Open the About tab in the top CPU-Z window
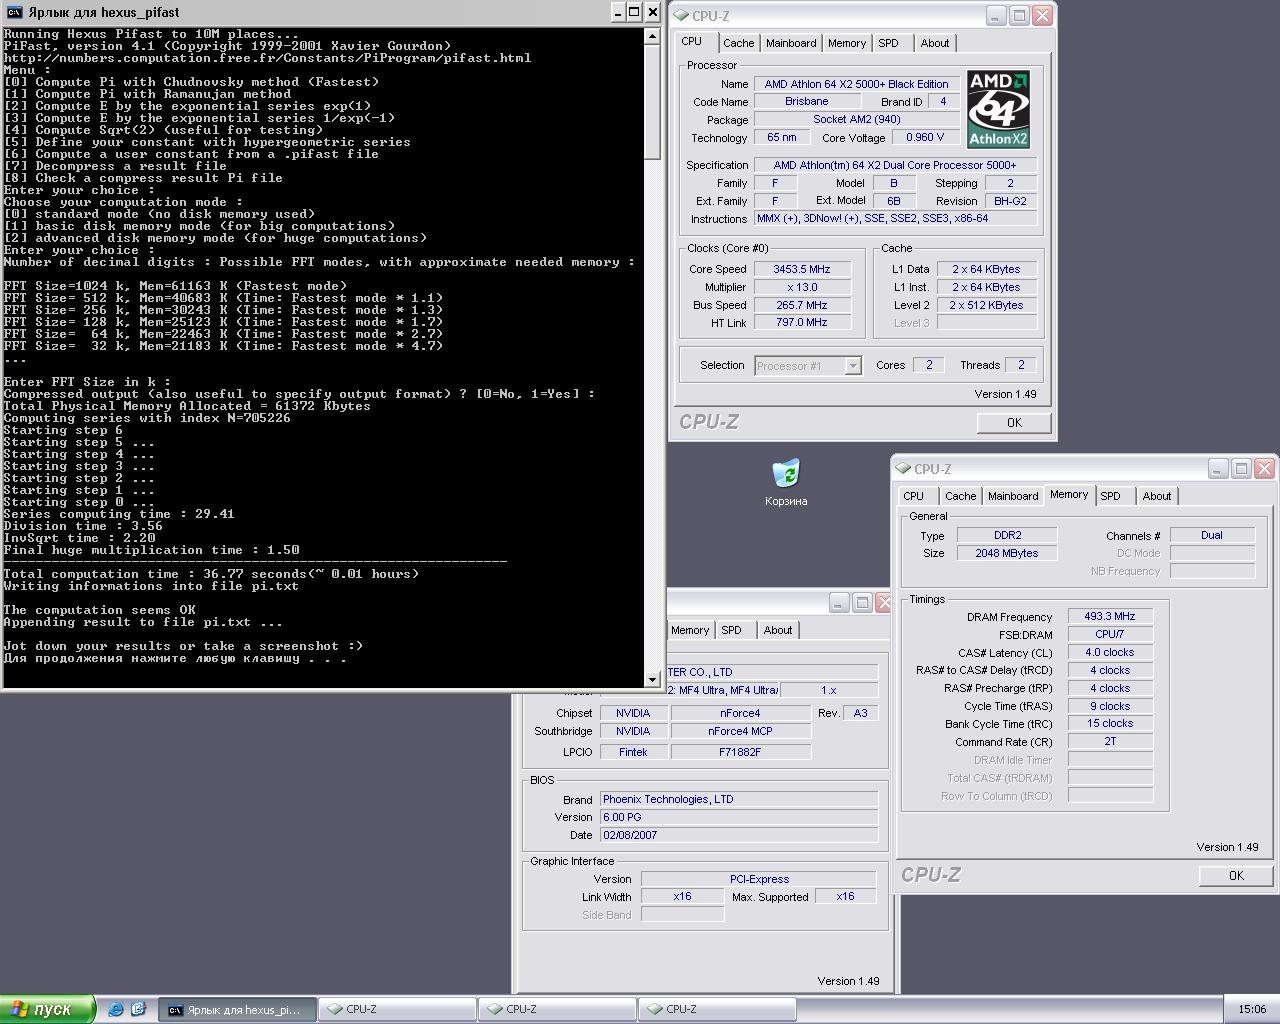 tap(935, 43)
